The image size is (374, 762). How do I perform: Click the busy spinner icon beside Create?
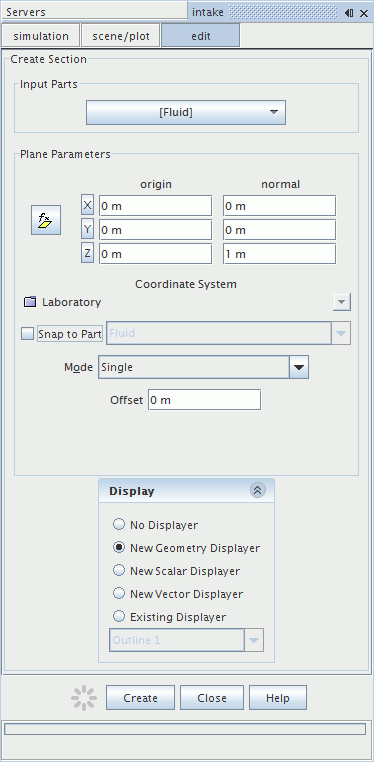point(84,698)
